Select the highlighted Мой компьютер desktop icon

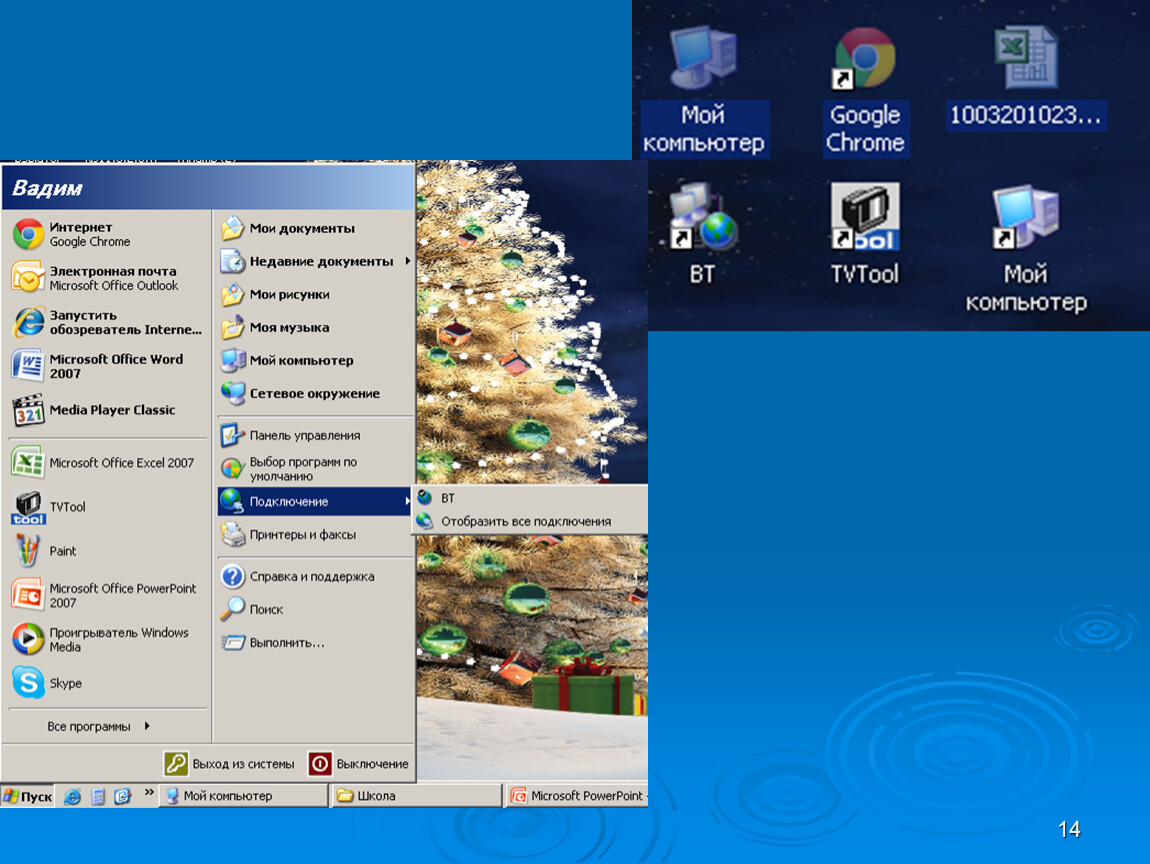(x=703, y=92)
